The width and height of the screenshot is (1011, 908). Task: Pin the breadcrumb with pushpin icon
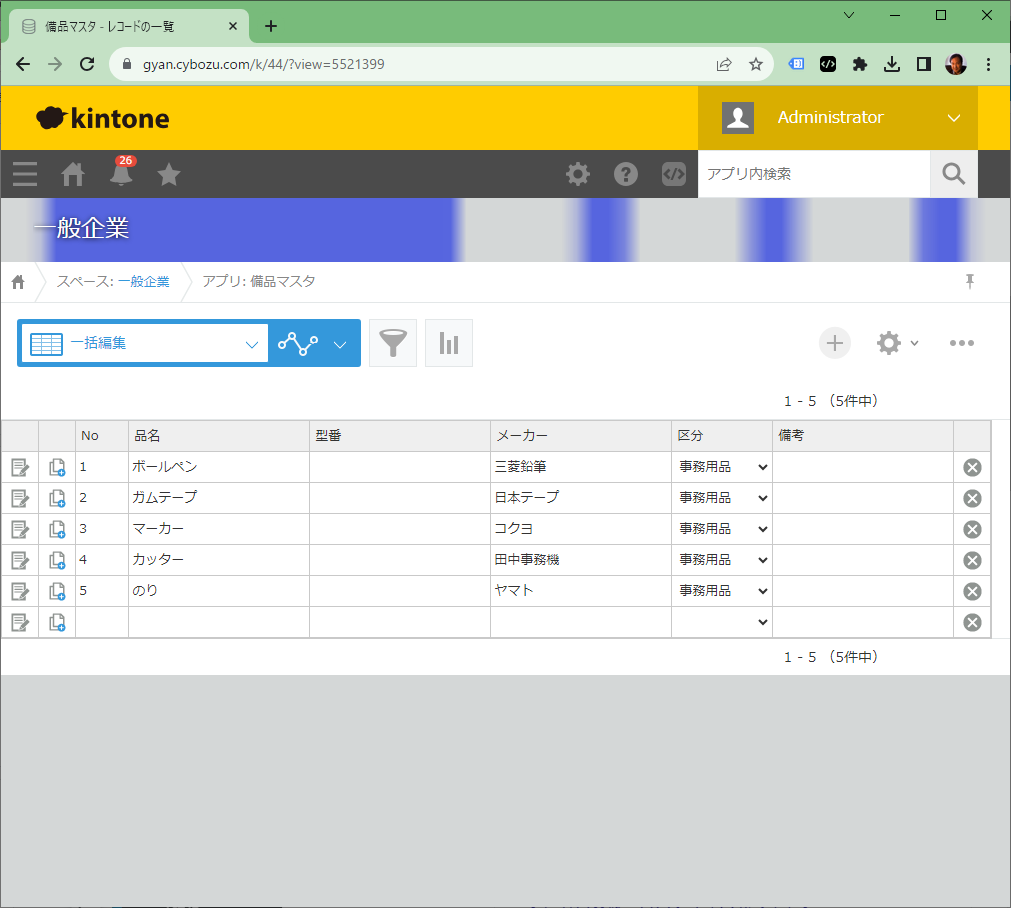969,281
